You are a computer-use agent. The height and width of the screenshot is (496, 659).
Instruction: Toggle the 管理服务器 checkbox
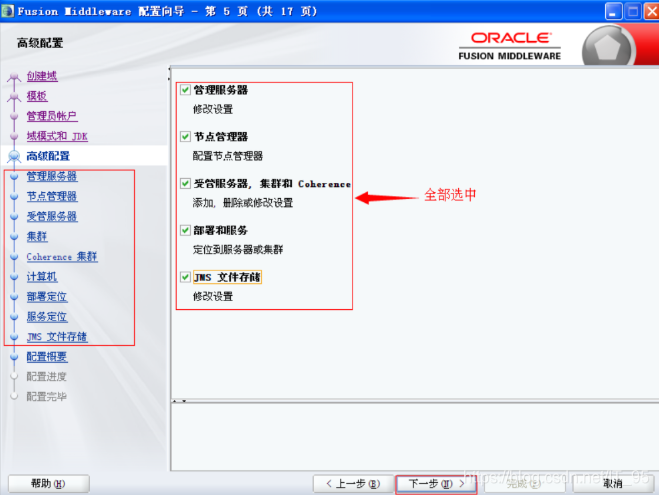pyautogui.click(x=185, y=90)
